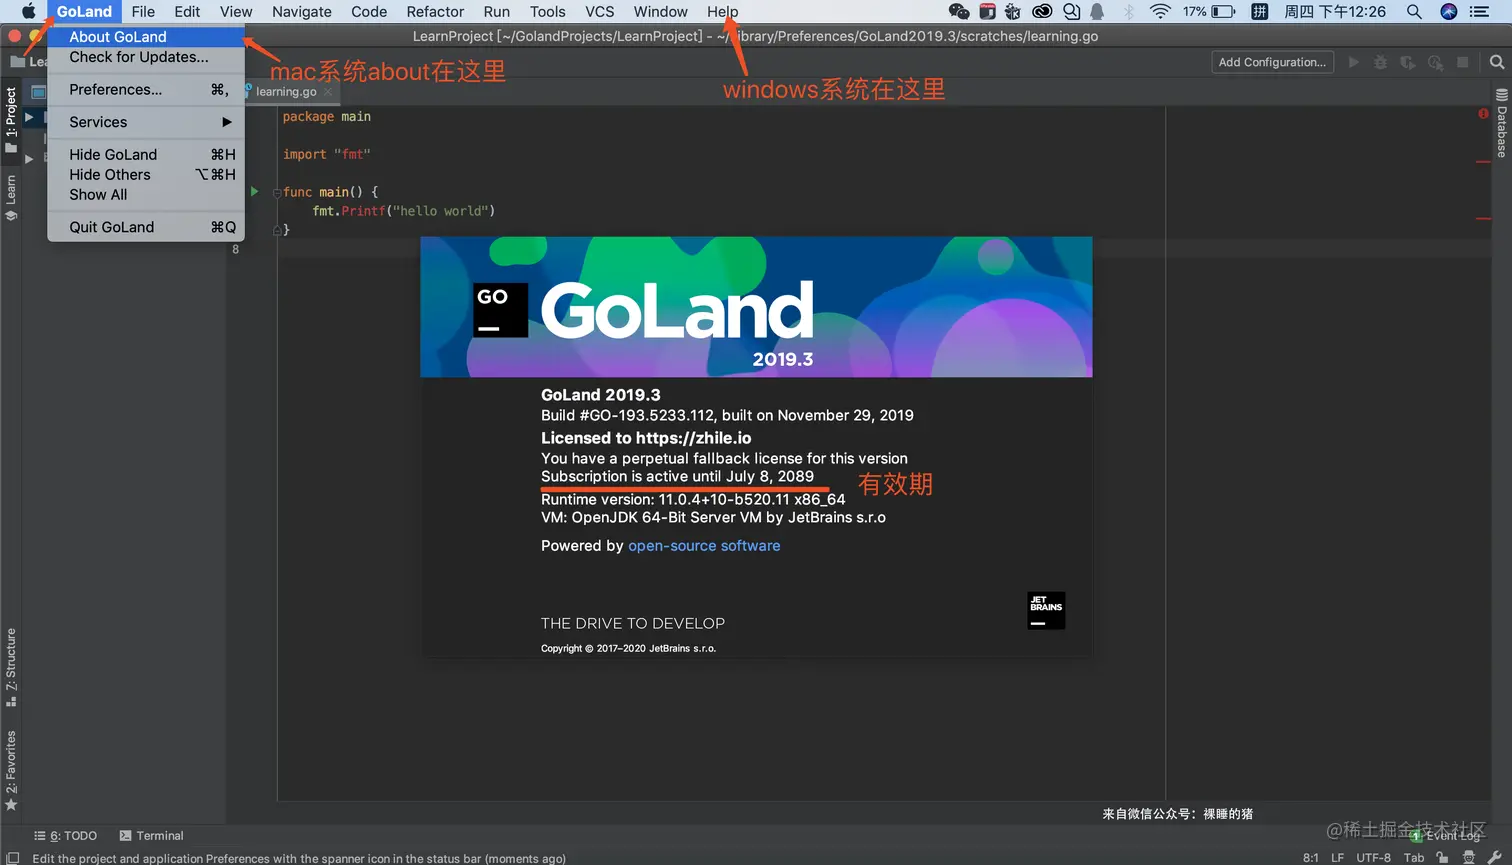Click the Run button in the toolbar
The height and width of the screenshot is (865, 1512).
(x=1353, y=62)
